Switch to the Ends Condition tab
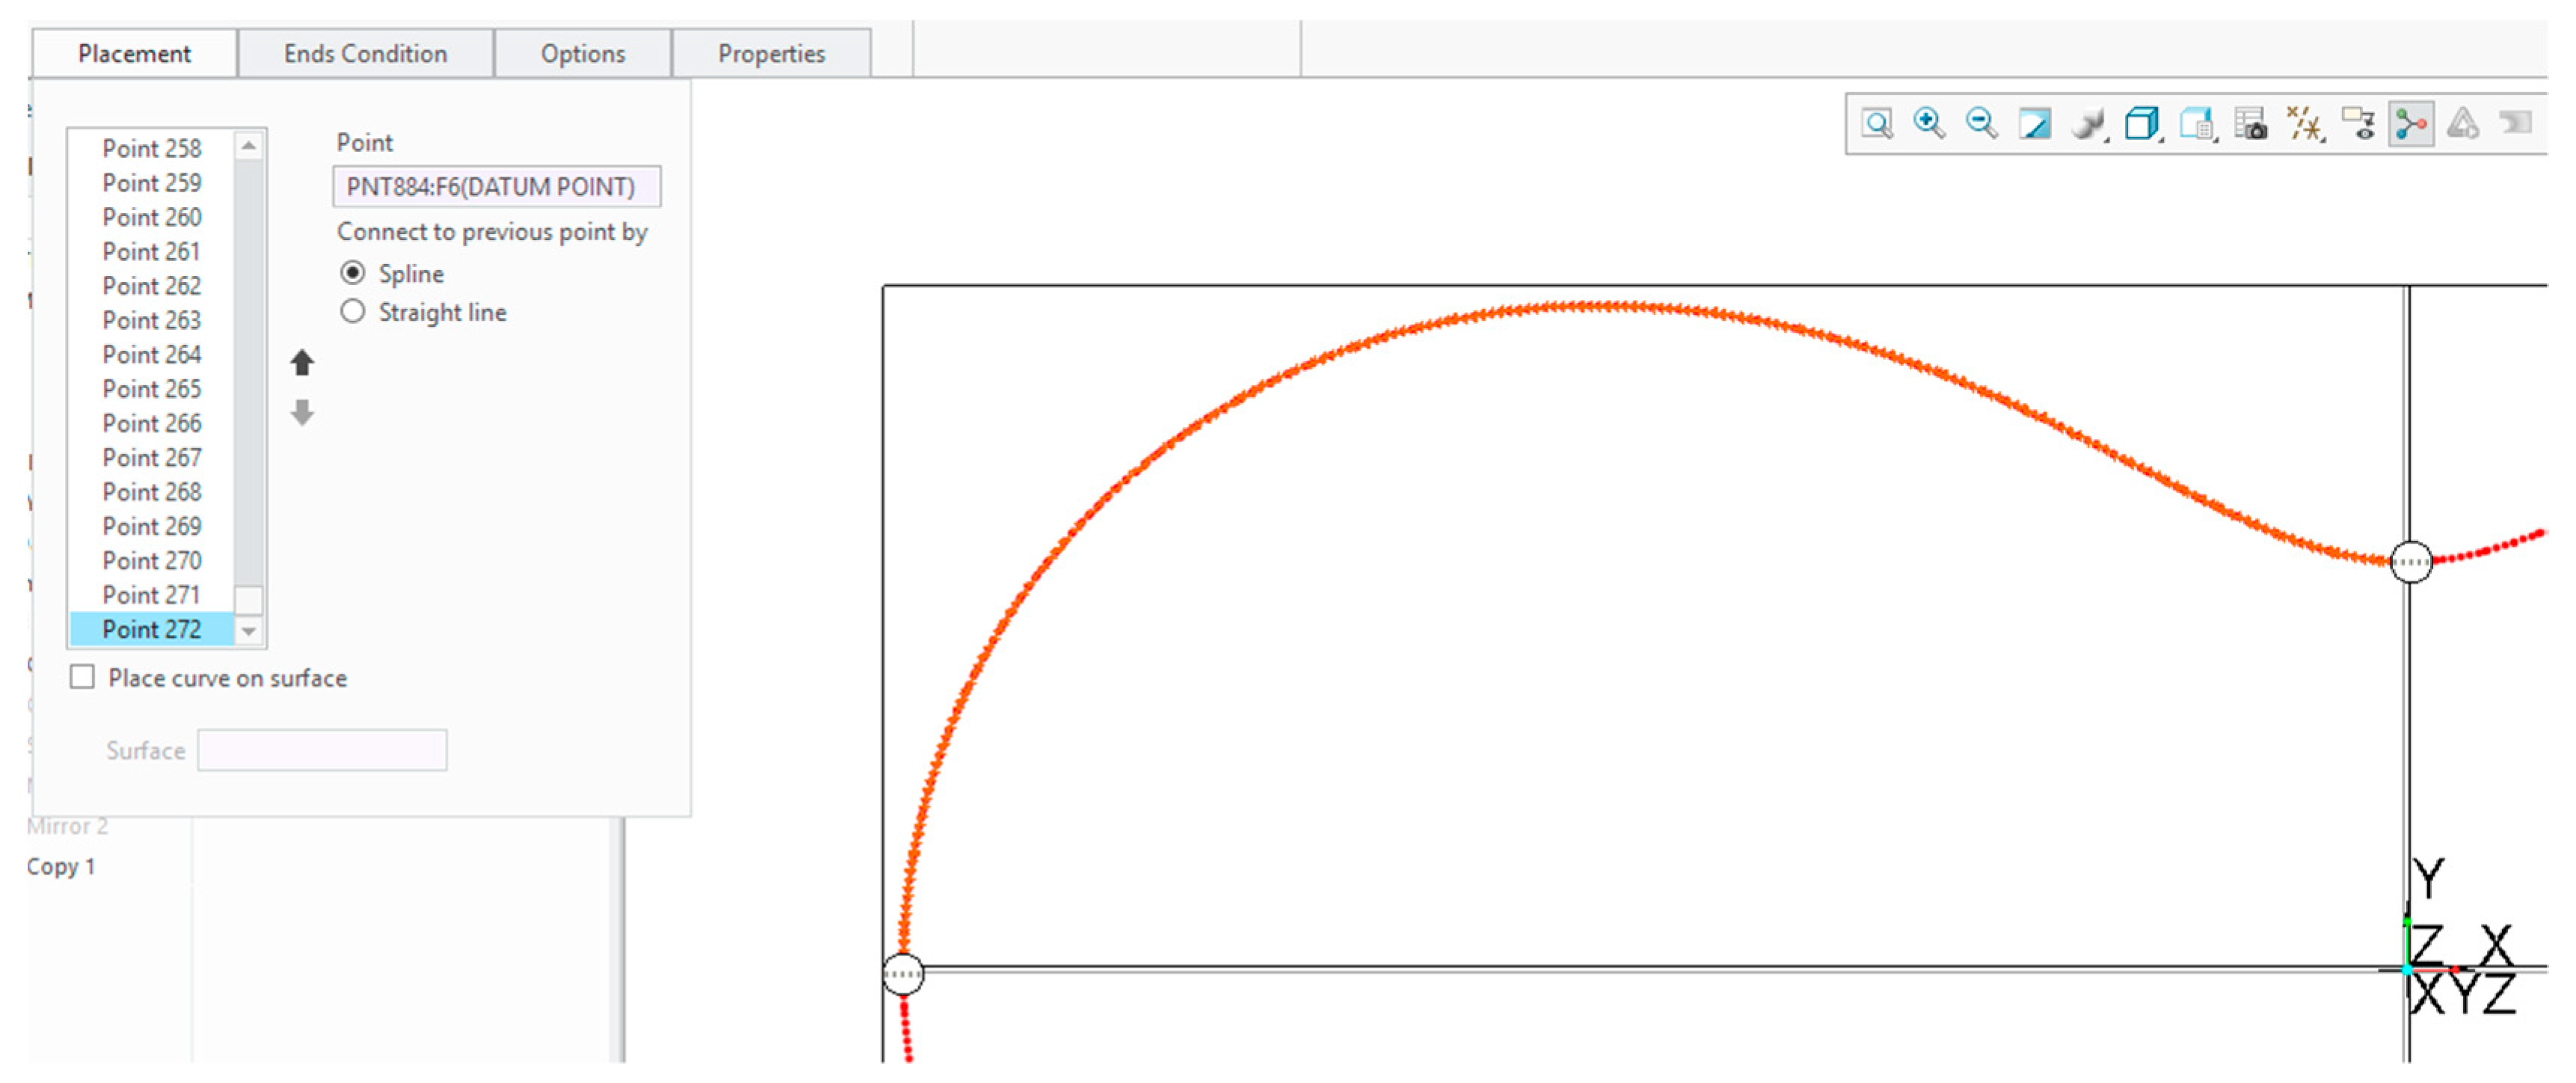2576x1083 pixels. pos(365,54)
